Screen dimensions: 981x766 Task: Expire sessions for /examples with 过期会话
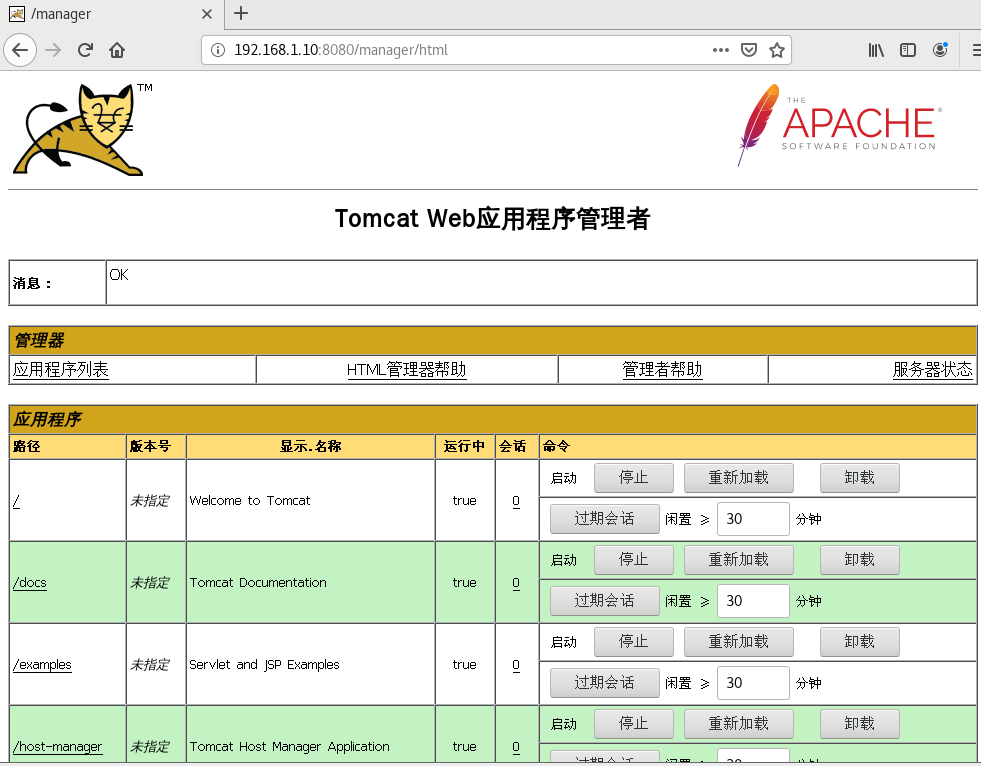pyautogui.click(x=604, y=683)
